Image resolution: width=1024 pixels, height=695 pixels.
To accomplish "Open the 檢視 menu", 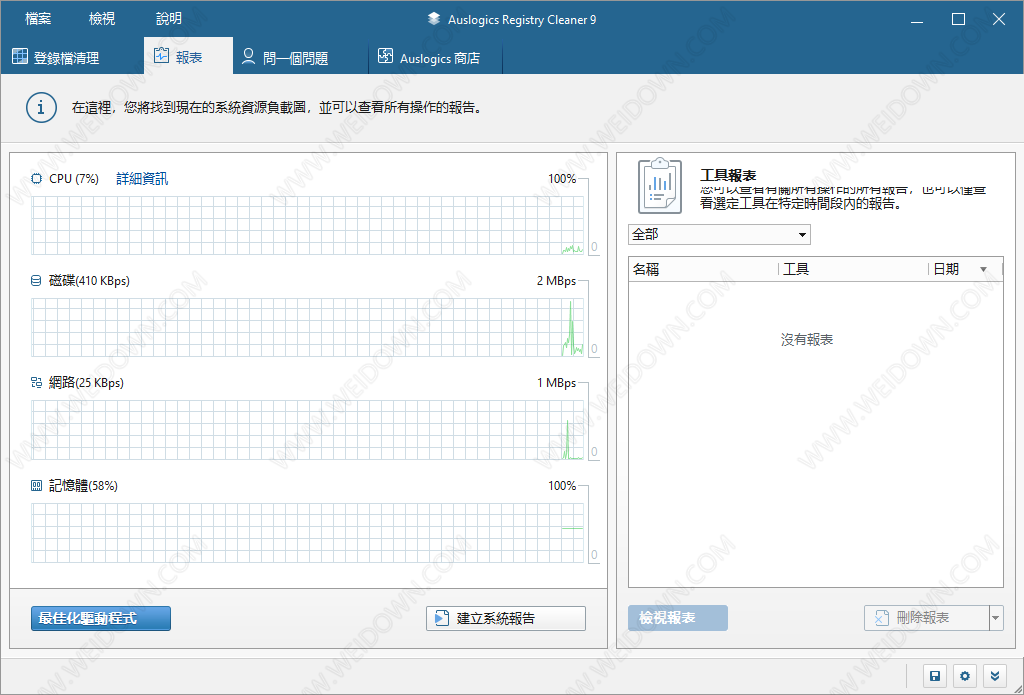I will click(102, 19).
